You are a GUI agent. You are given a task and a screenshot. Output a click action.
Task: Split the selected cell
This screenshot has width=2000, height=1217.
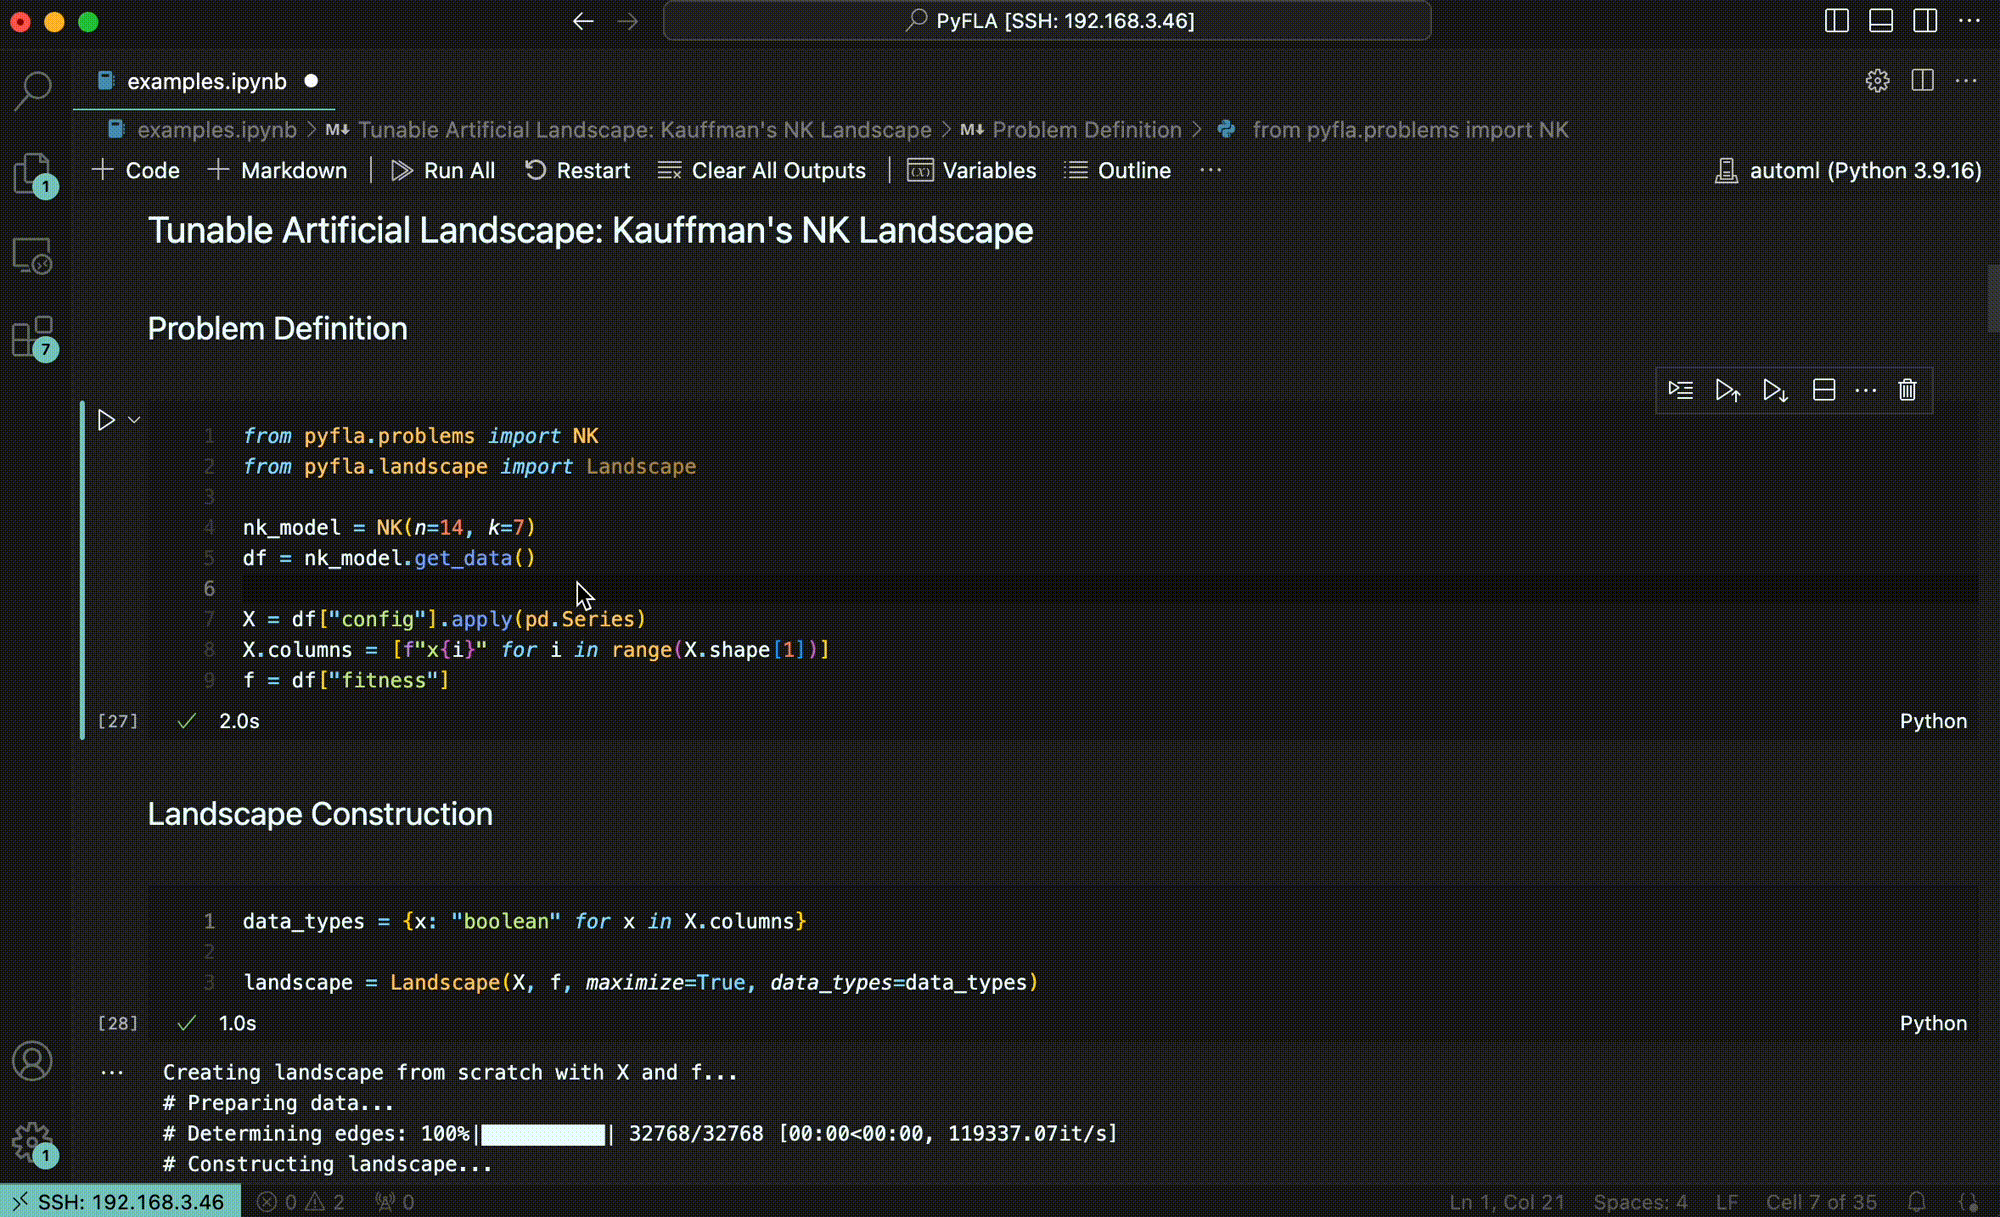(x=1823, y=390)
